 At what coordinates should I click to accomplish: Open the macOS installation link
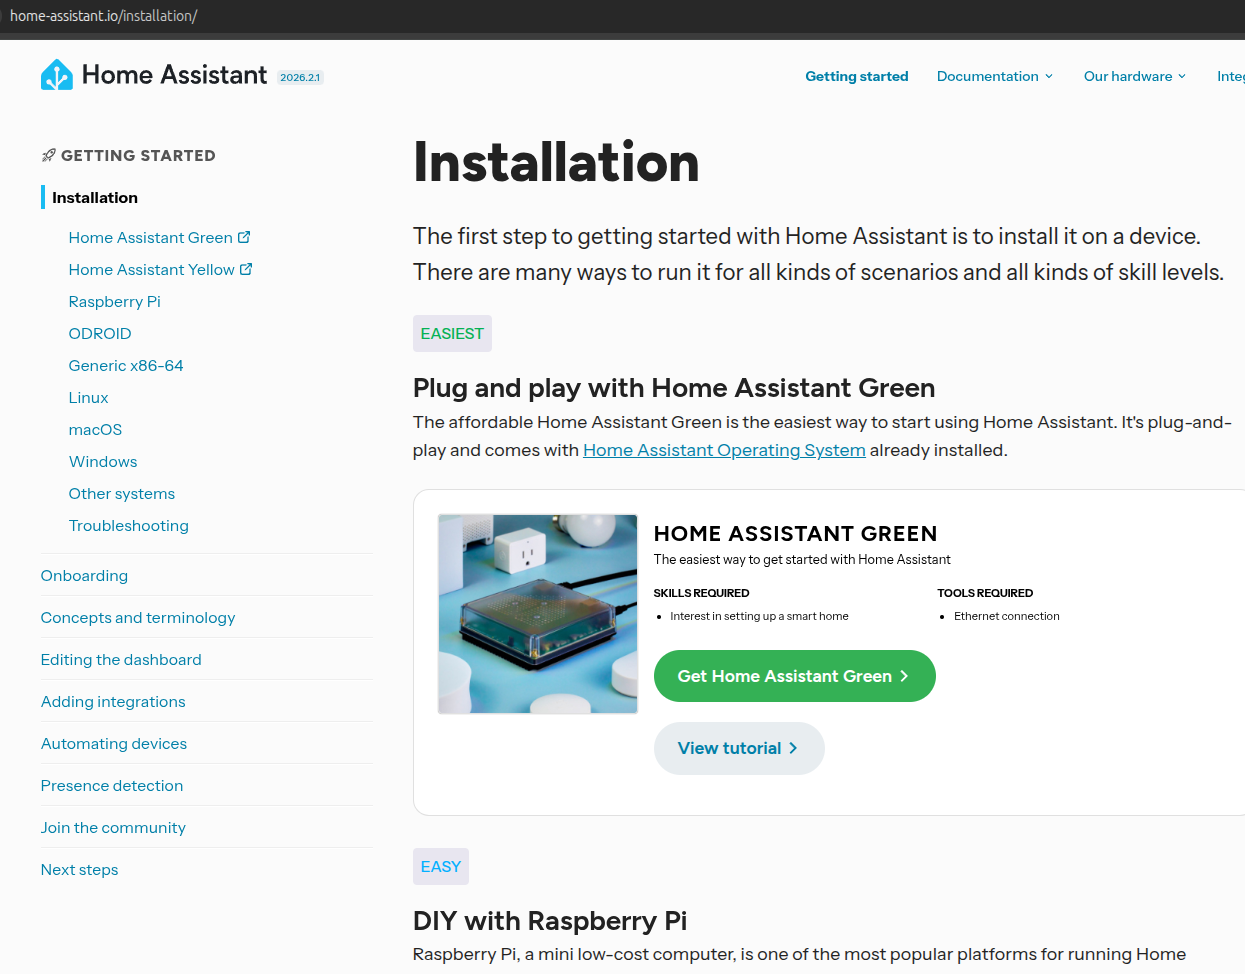(x=96, y=429)
